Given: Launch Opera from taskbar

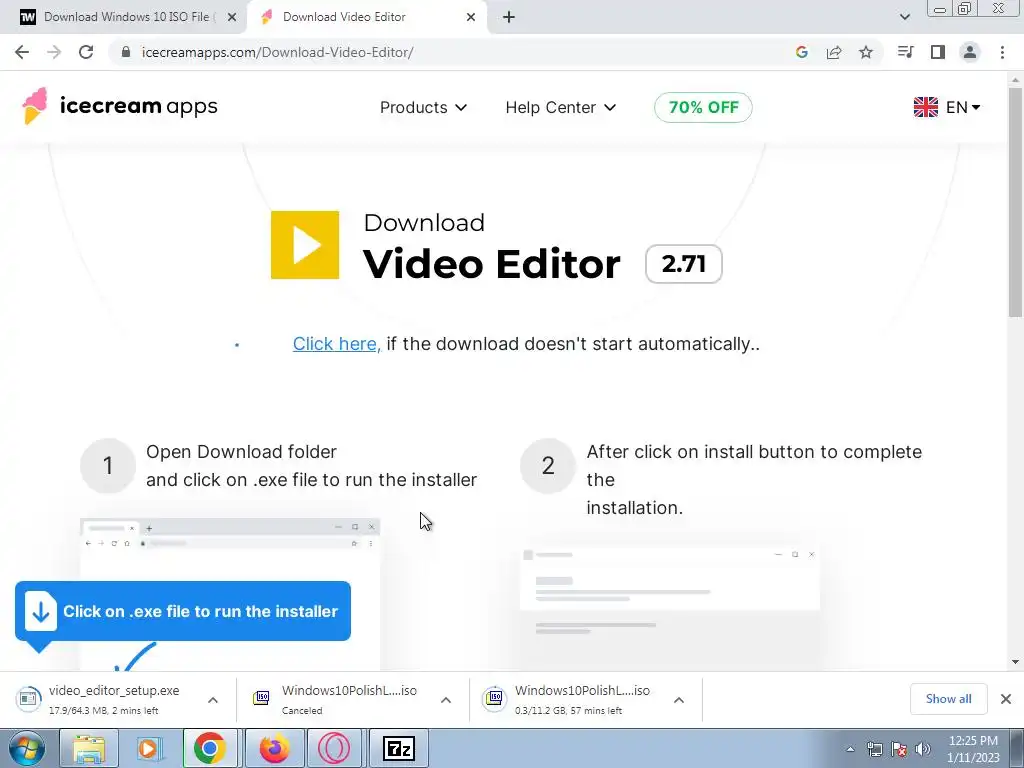Looking at the screenshot, I should [x=334, y=748].
